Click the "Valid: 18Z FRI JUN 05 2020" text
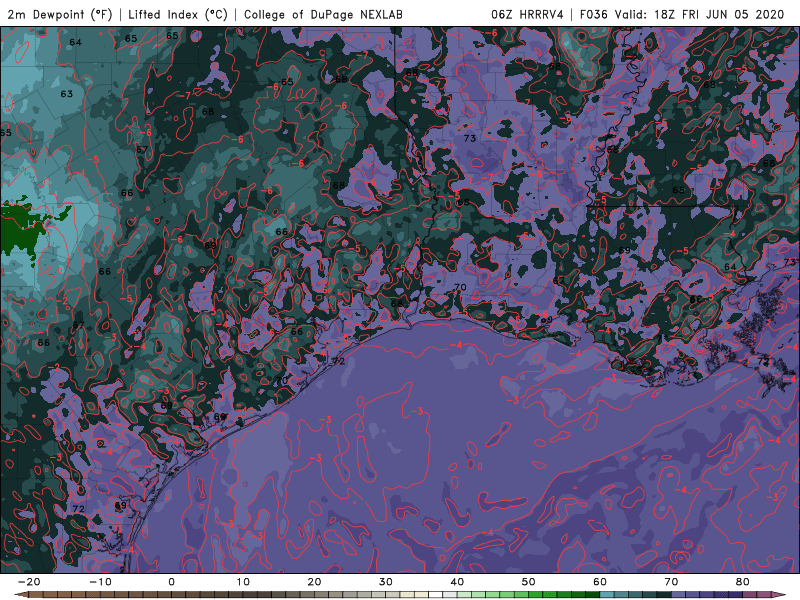 pos(699,14)
